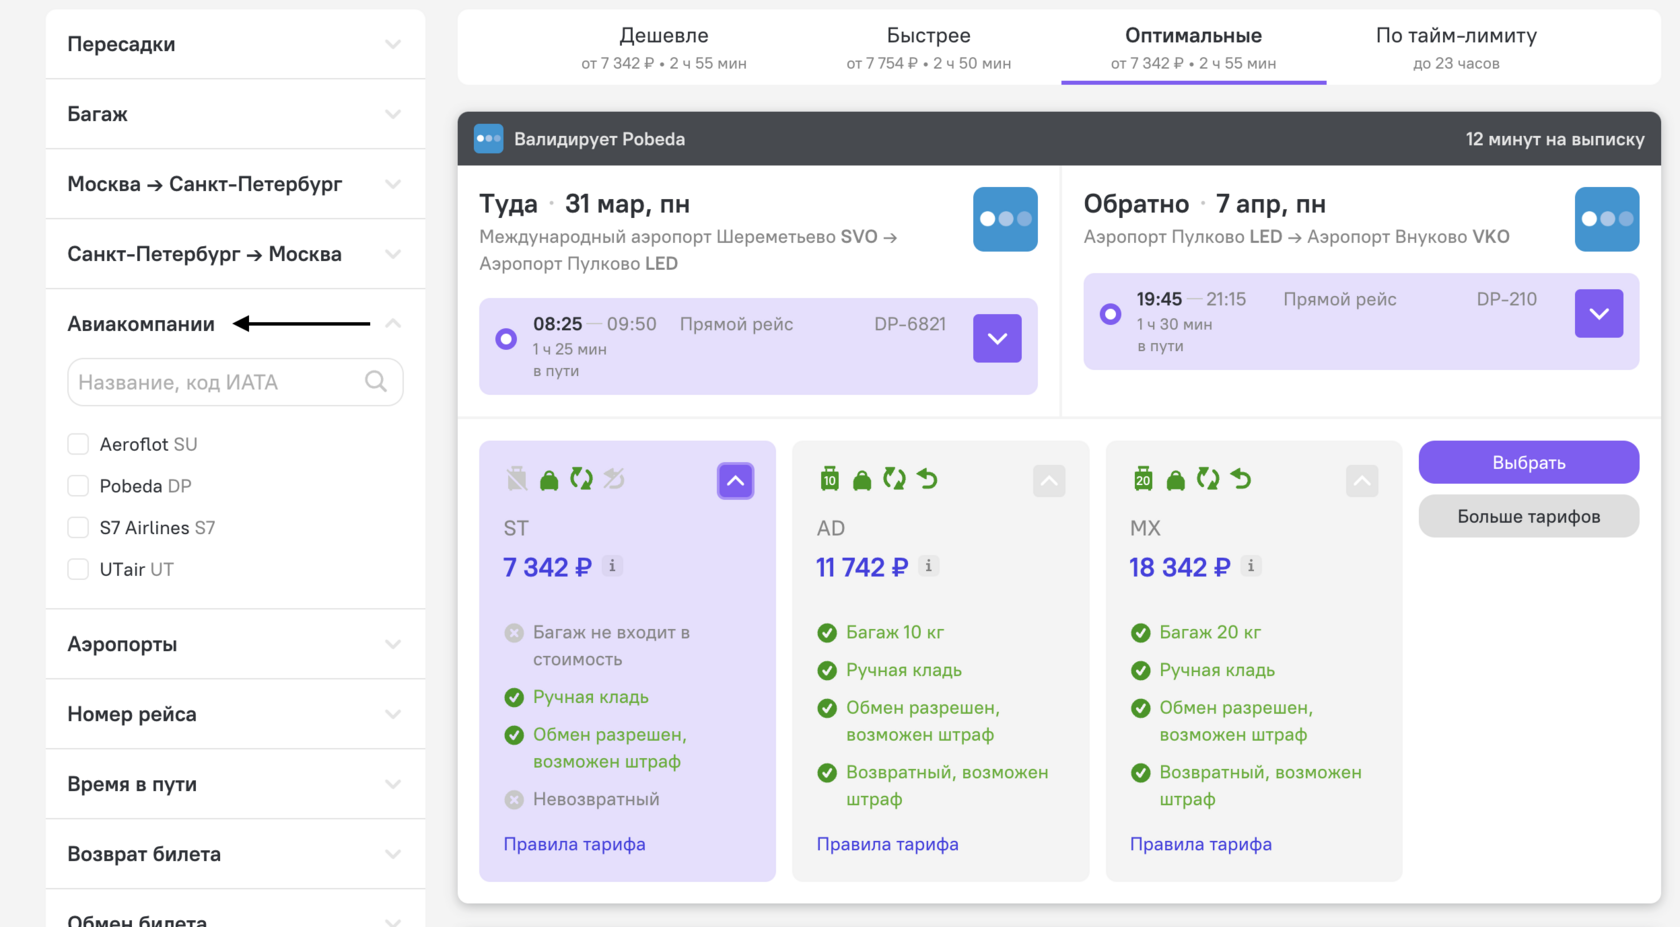Collapse the ST tariff card chevron
1680x927 pixels.
[735, 481]
